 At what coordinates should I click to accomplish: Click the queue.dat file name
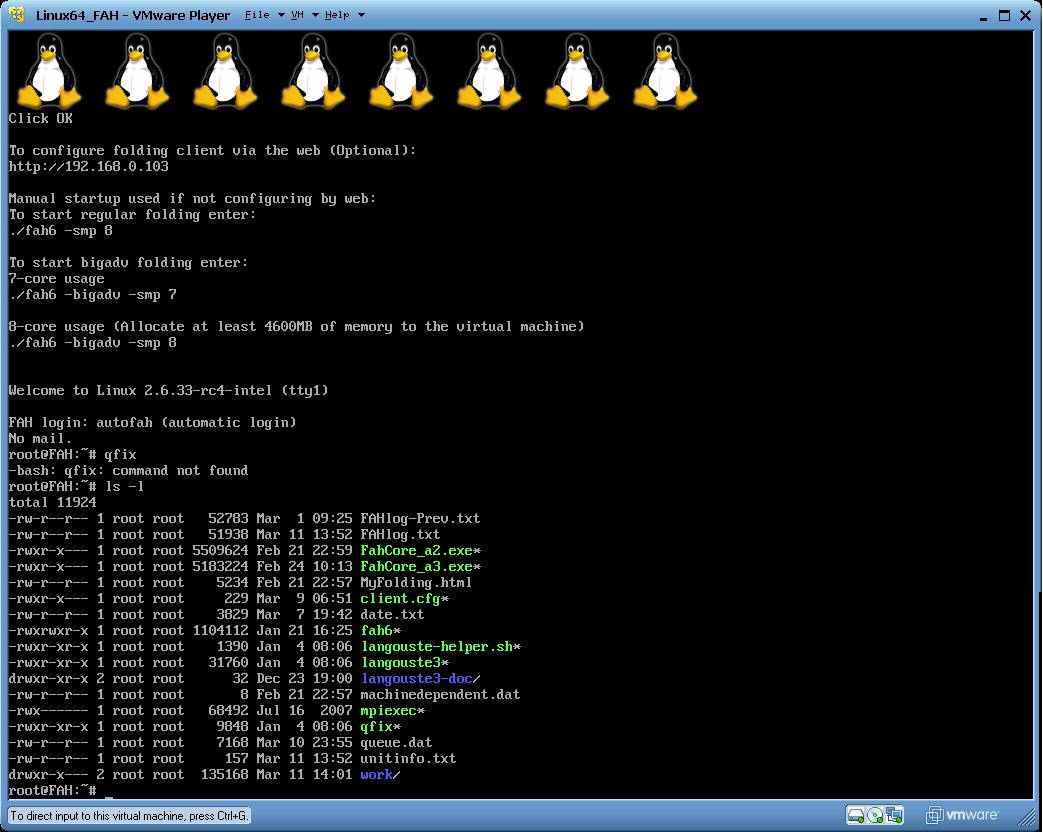(x=396, y=742)
